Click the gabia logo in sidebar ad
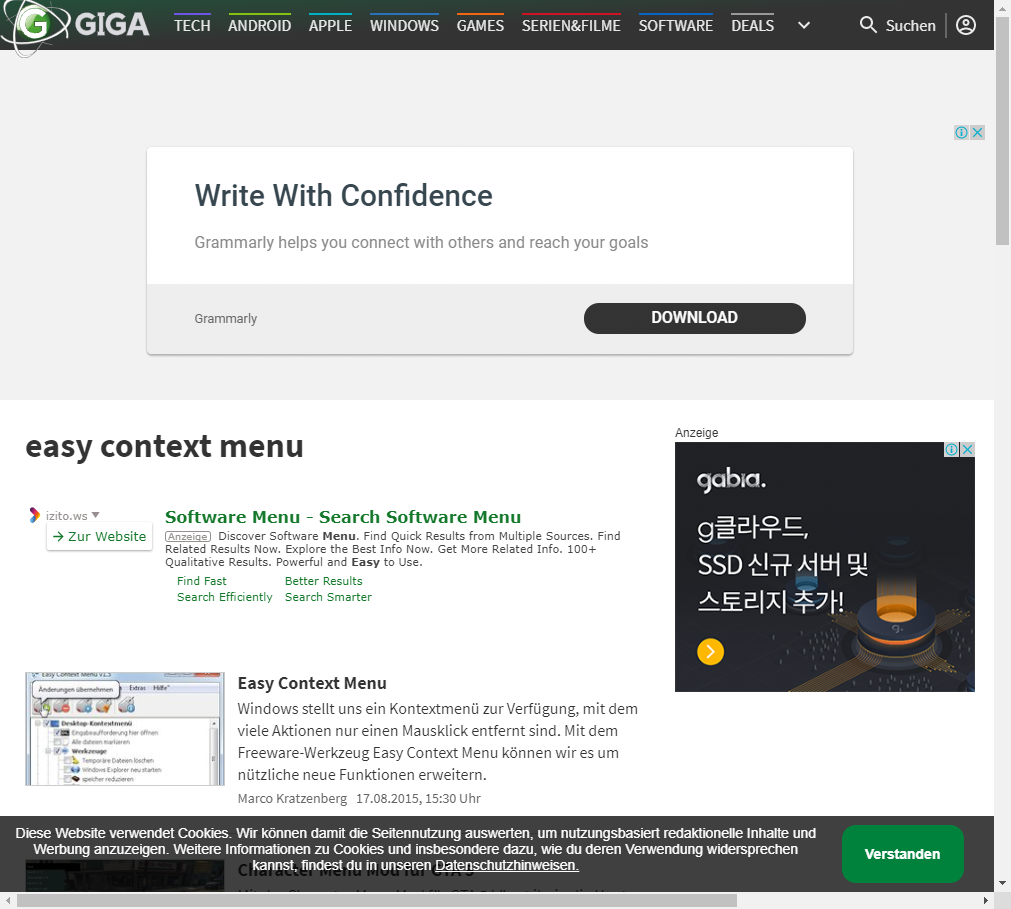1011x909 pixels. 731,480
